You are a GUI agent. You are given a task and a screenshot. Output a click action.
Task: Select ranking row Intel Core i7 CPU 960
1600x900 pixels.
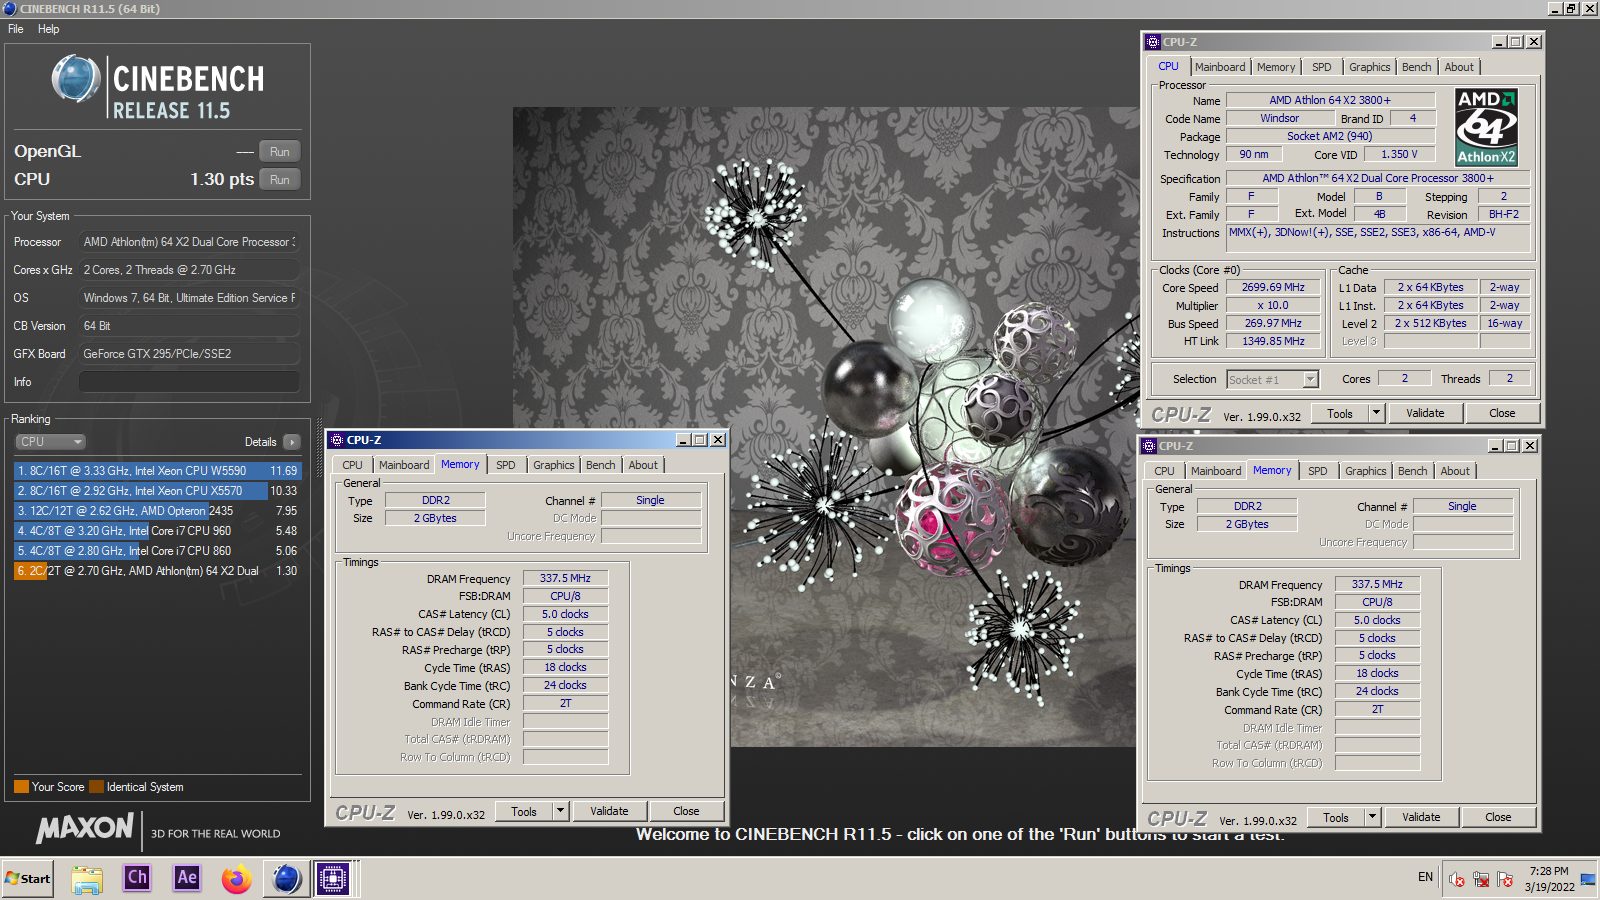[157, 530]
